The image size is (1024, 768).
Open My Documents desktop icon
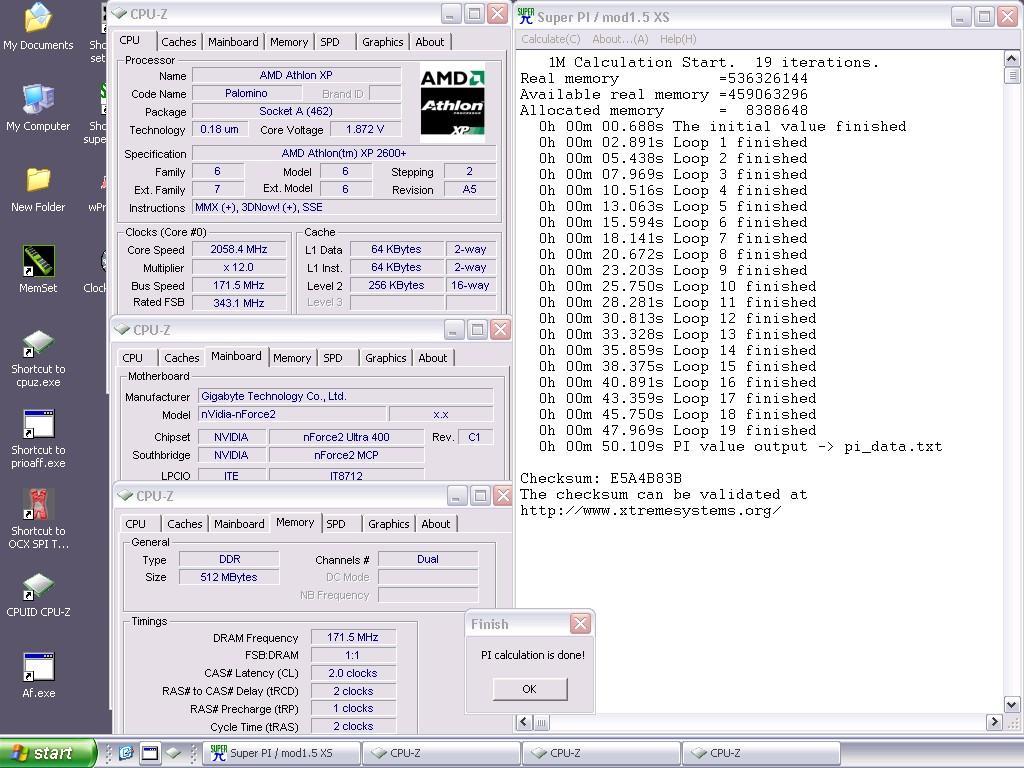click(38, 26)
